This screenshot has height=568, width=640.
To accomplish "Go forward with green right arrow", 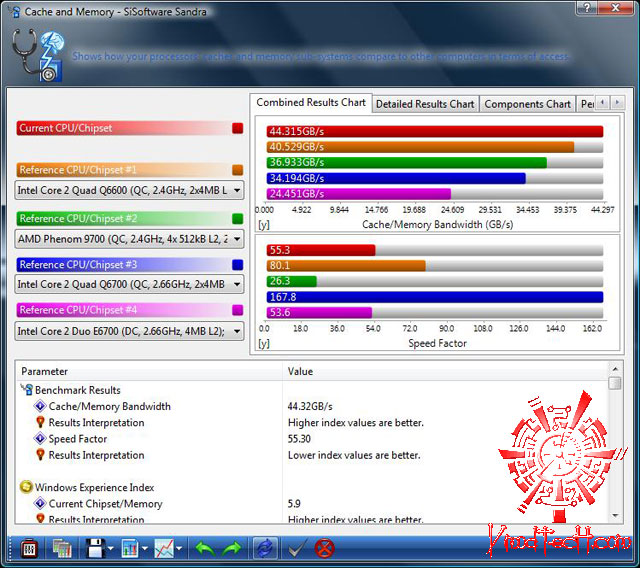I will (233, 549).
